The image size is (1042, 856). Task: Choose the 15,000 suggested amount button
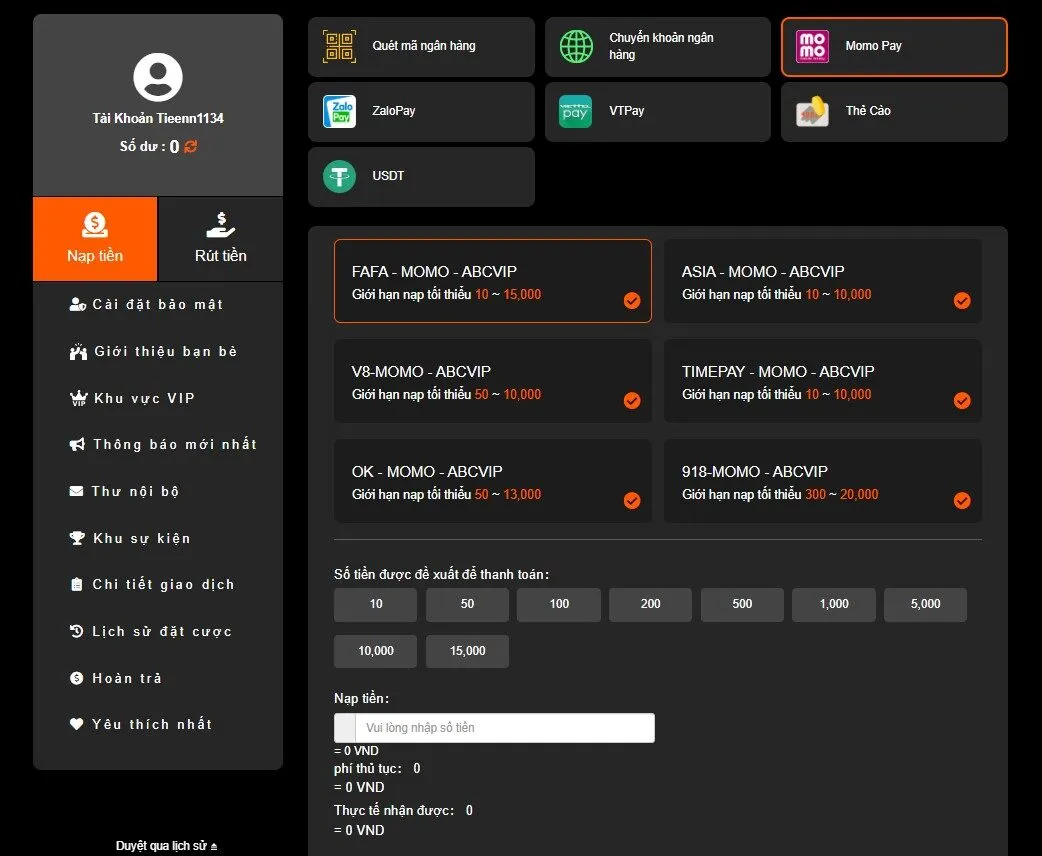click(467, 651)
